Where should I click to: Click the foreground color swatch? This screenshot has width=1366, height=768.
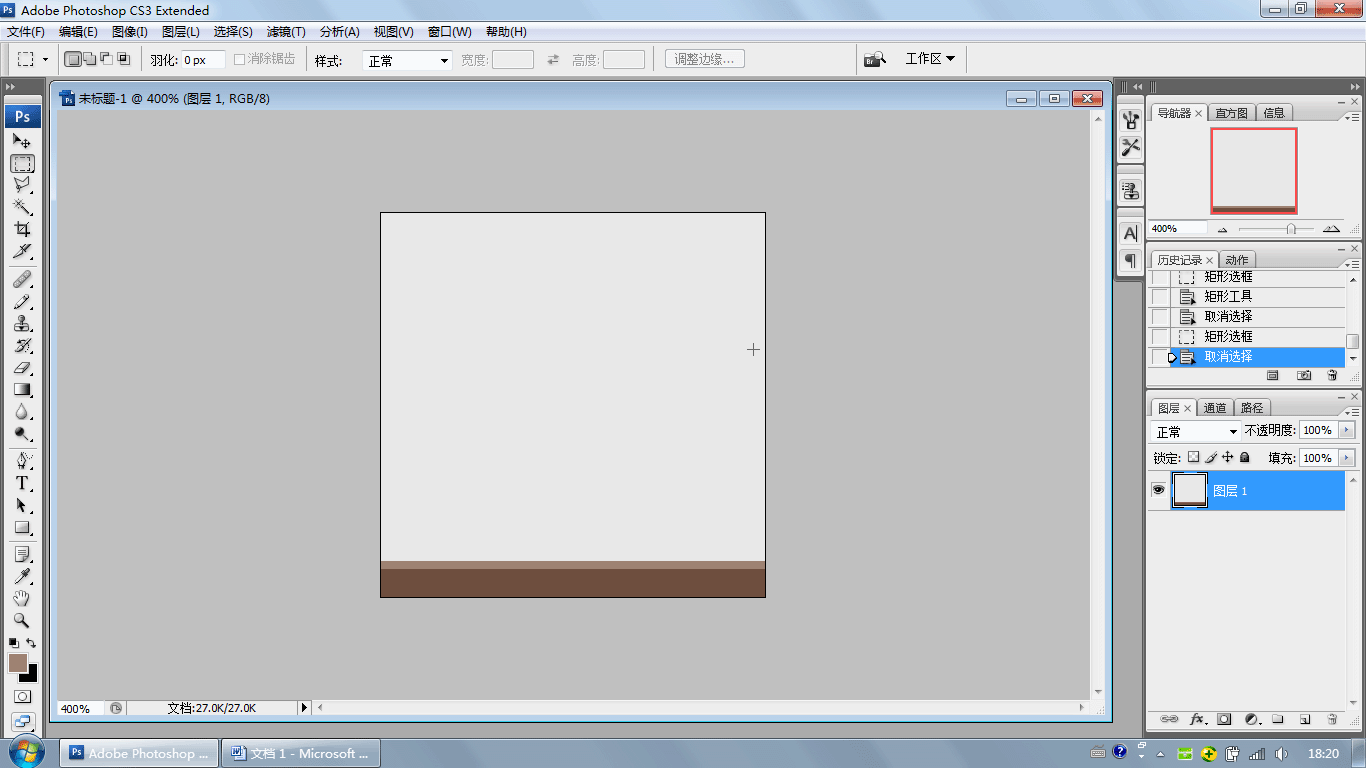[18, 663]
